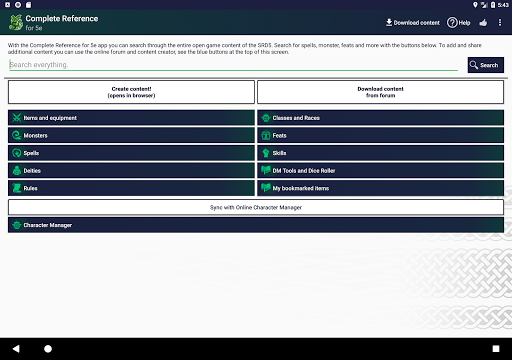Open the Skills list
The width and height of the screenshot is (512, 360).
[x=380, y=153]
